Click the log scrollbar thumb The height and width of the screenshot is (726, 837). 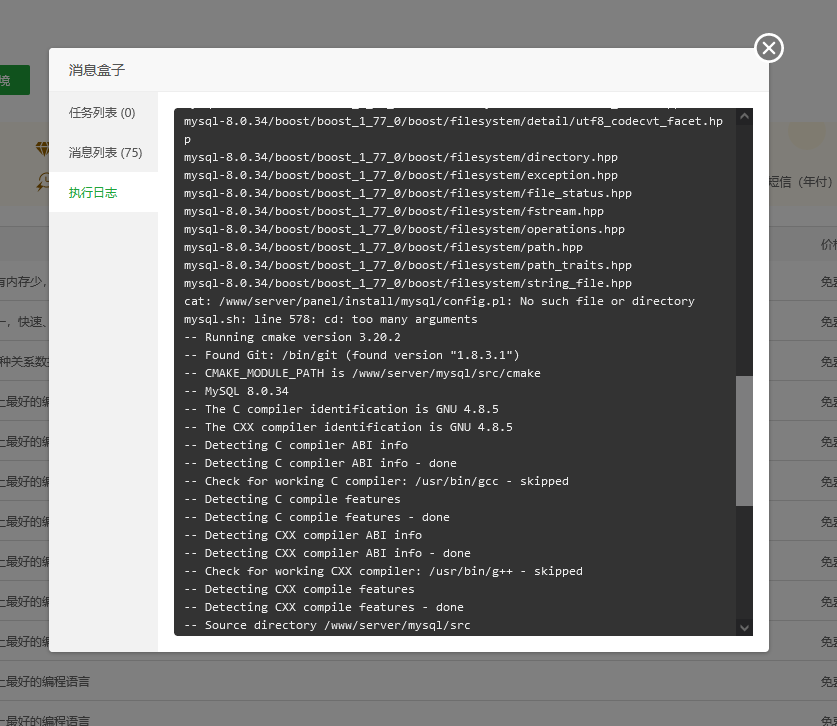(x=744, y=440)
